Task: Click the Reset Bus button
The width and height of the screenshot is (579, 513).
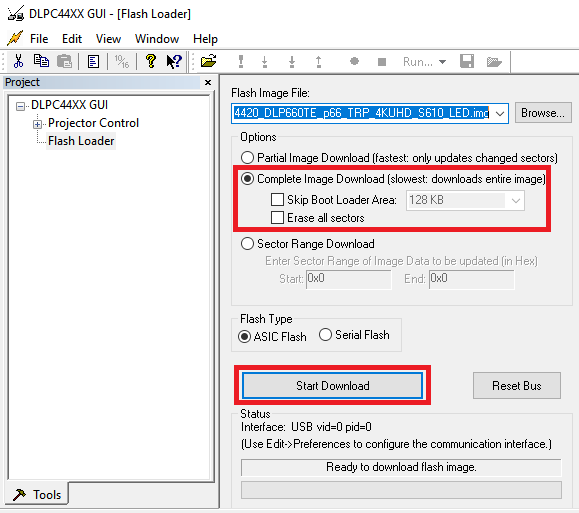Action: tap(517, 386)
